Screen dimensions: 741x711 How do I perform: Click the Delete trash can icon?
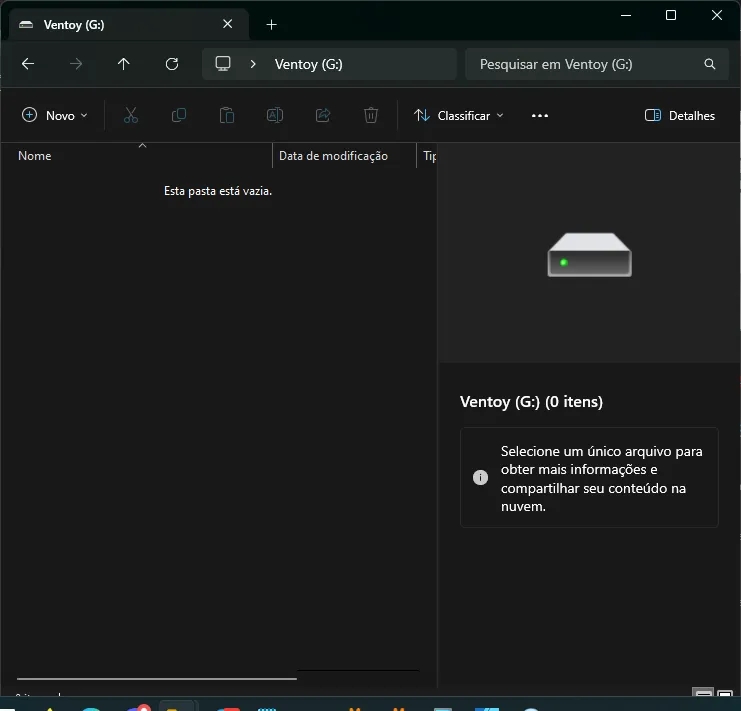pos(371,116)
